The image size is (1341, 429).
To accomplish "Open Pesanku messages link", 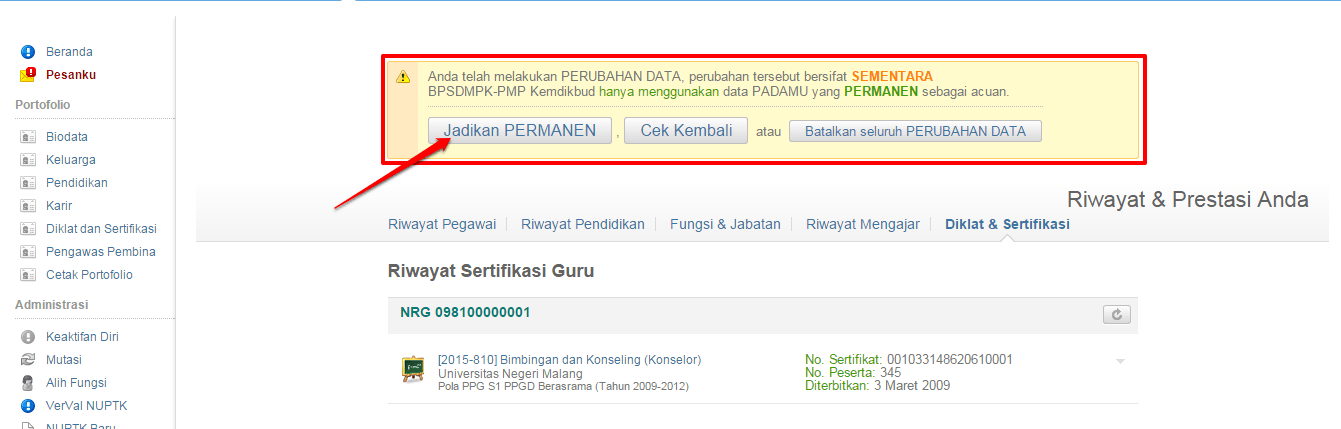I will (x=71, y=75).
